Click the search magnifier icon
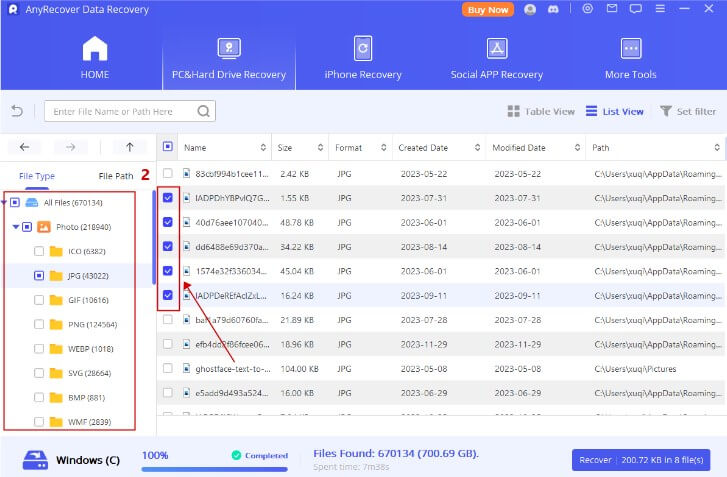727x477 pixels. click(204, 111)
